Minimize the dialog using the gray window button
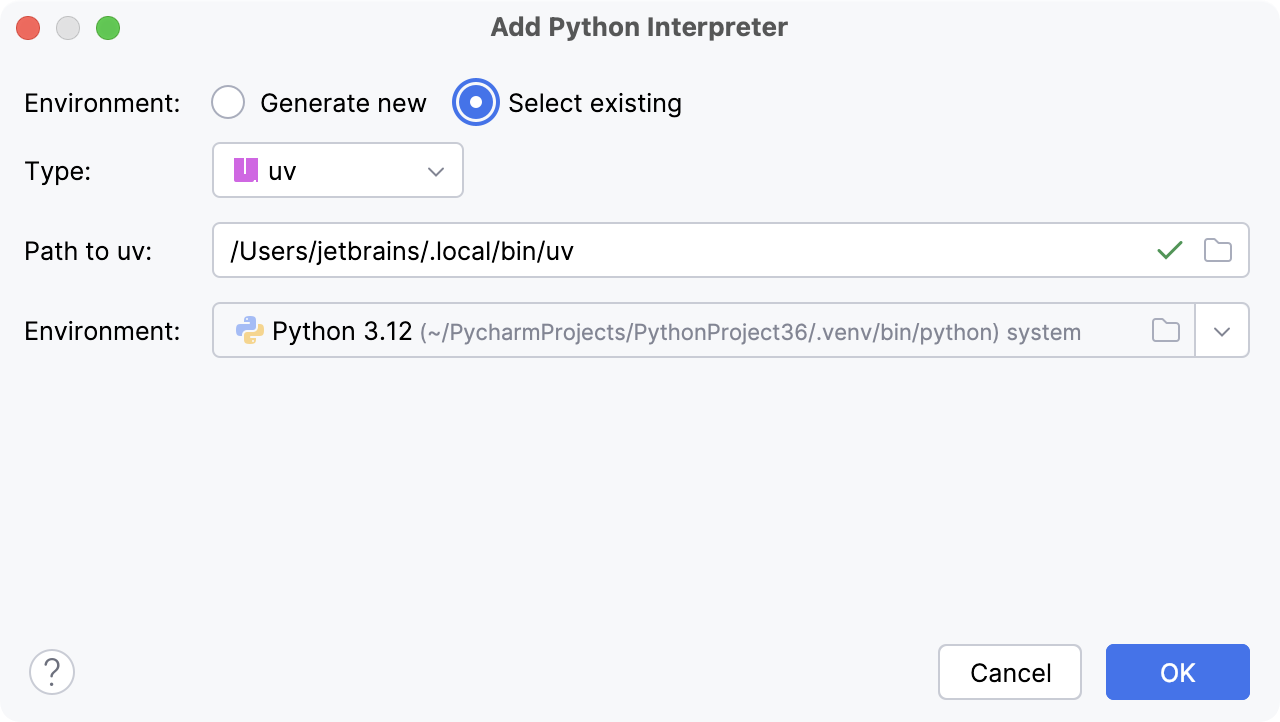Screen dimensions: 1280x722 pyautogui.click(x=68, y=28)
